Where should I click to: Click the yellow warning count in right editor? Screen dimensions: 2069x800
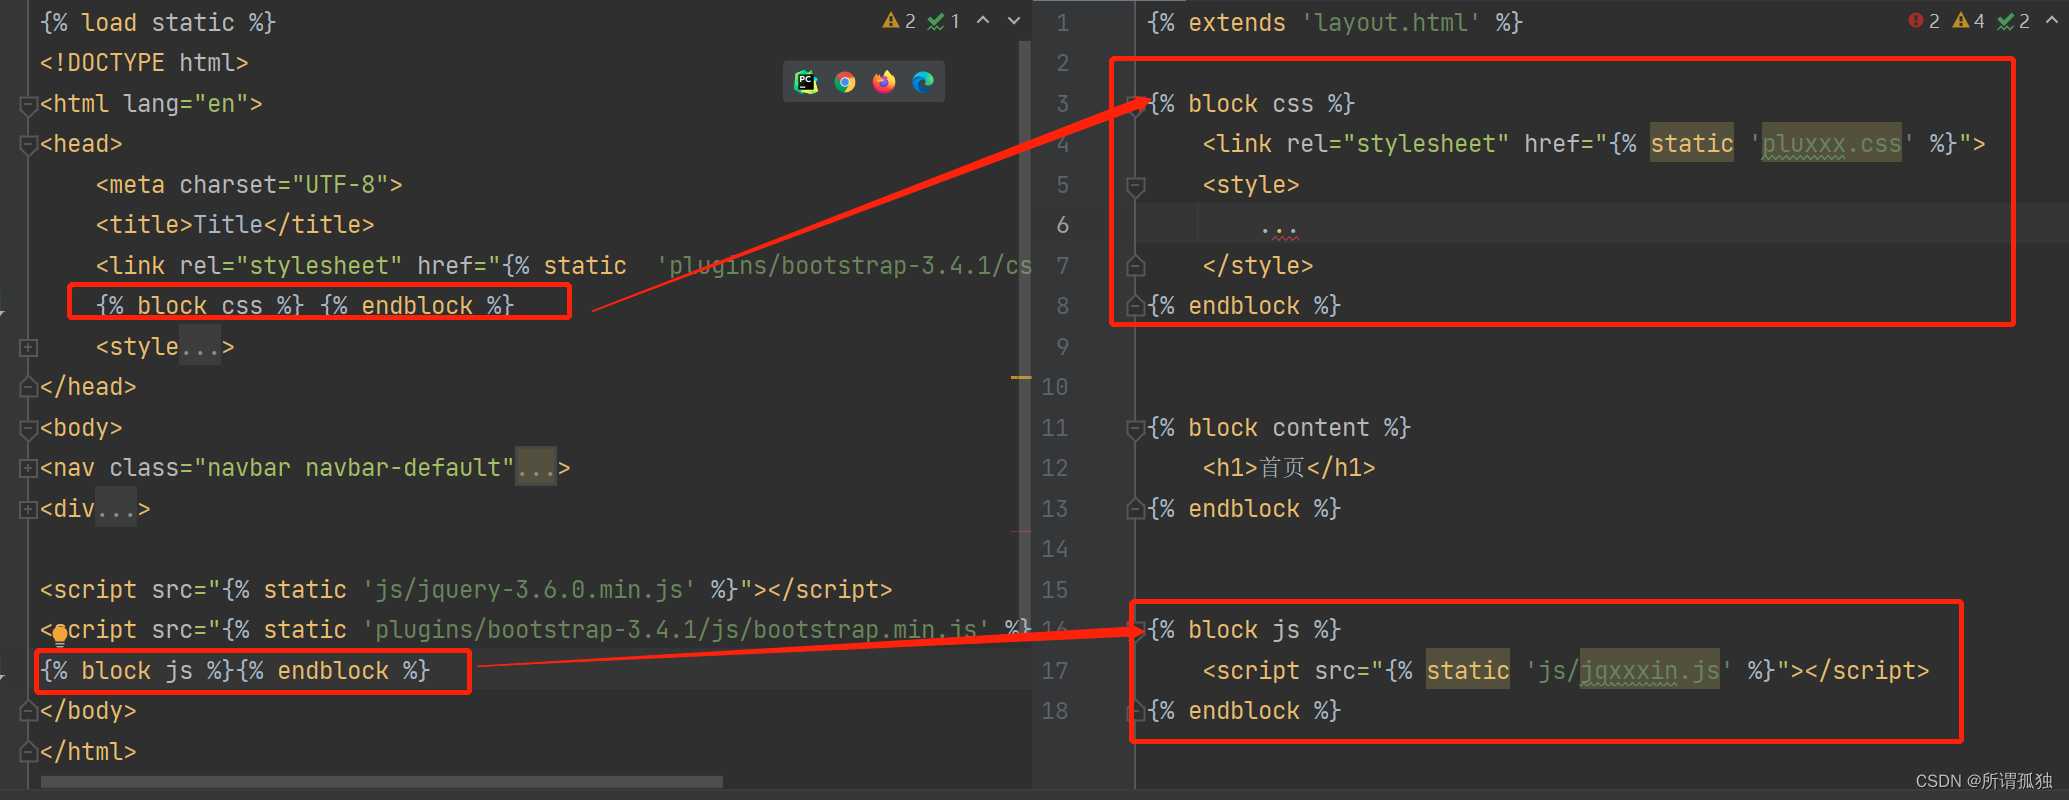click(x=1968, y=21)
